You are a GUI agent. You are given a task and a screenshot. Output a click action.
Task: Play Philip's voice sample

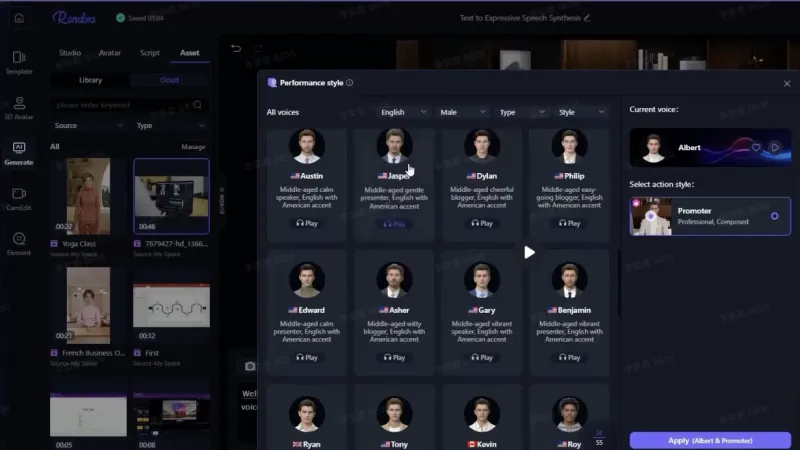569,223
